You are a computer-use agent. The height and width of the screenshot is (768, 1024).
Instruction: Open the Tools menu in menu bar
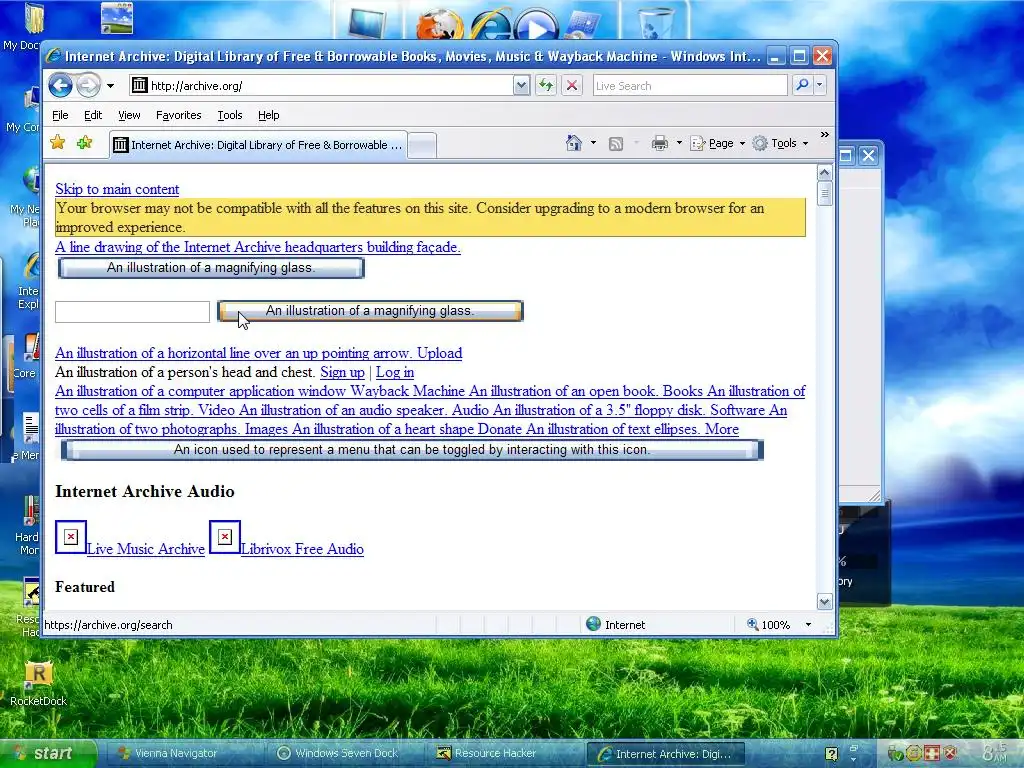(x=230, y=115)
